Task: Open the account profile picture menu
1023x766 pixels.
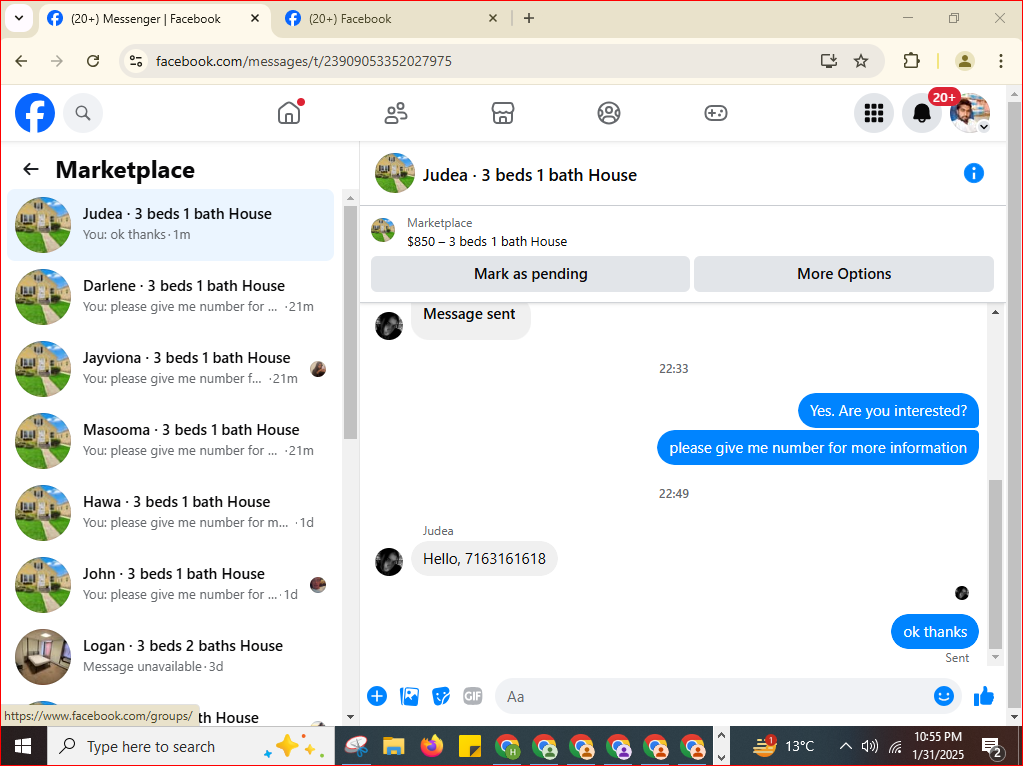Action: click(970, 113)
